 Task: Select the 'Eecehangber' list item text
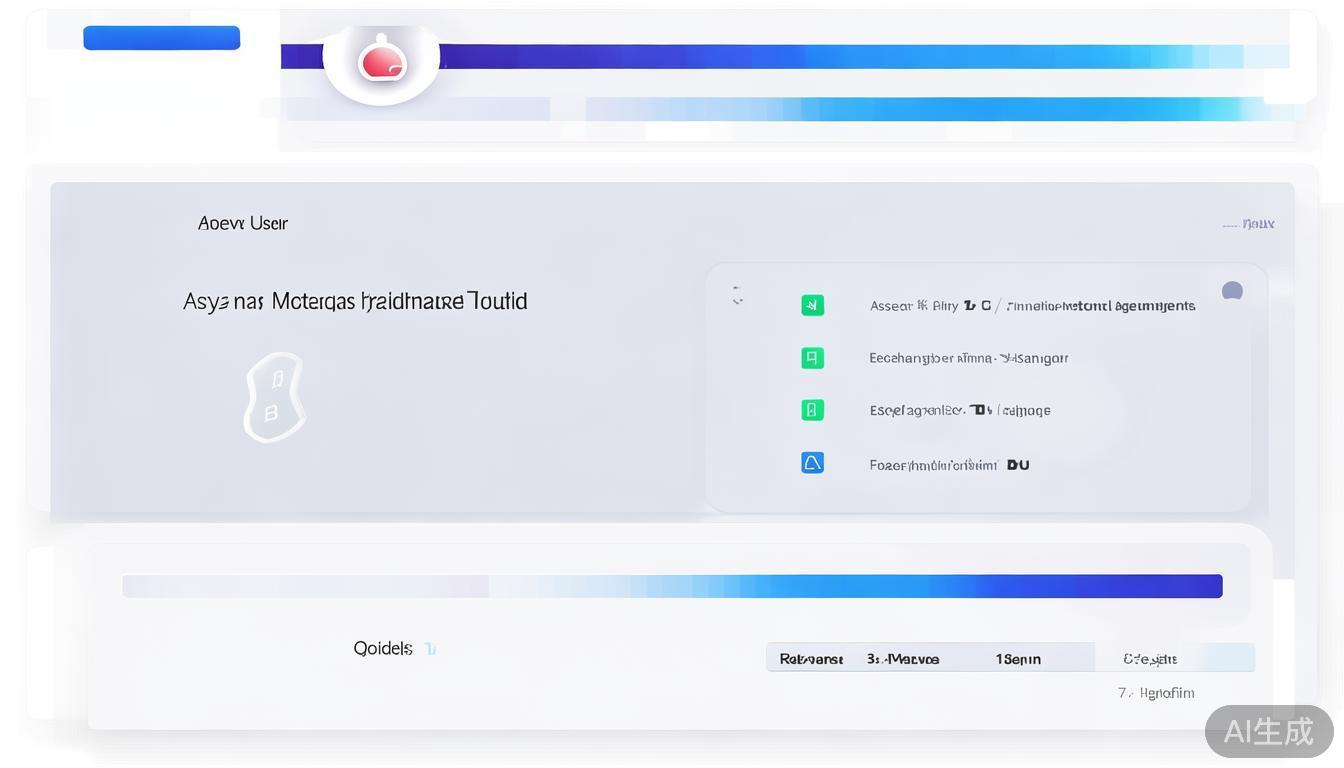[x=968, y=358]
